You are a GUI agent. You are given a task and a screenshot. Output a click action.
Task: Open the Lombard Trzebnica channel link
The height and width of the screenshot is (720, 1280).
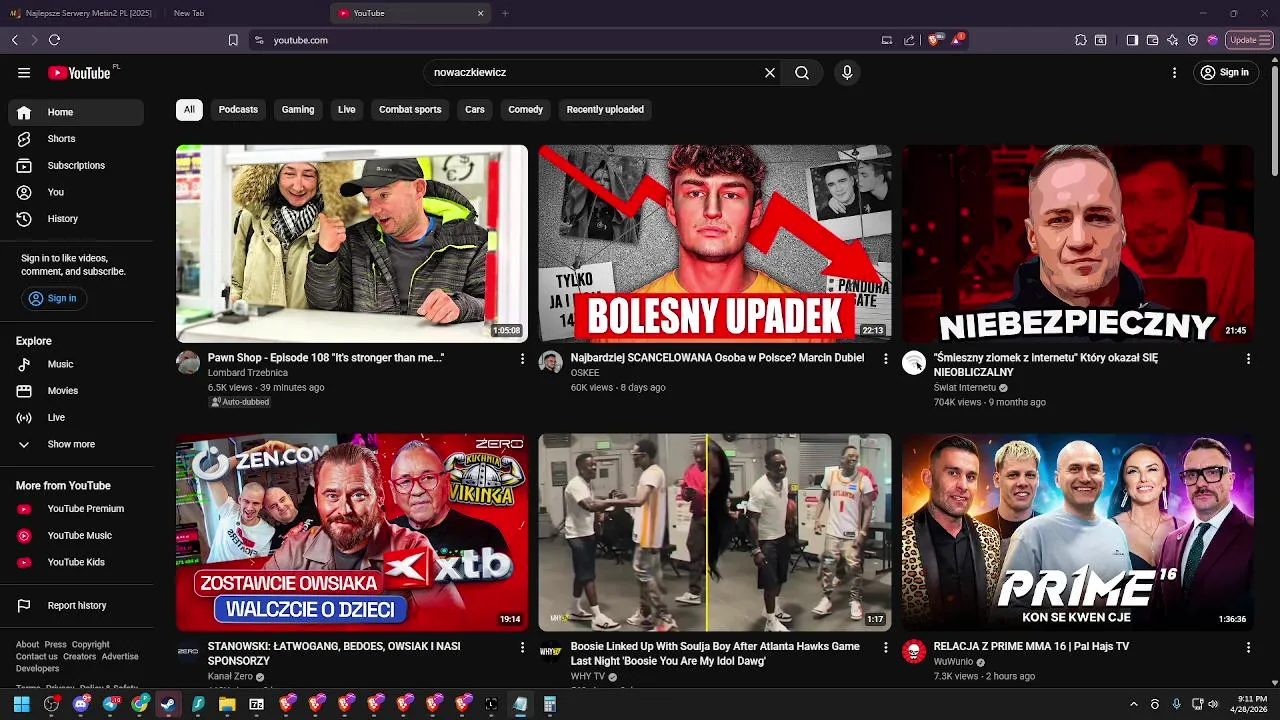click(247, 373)
